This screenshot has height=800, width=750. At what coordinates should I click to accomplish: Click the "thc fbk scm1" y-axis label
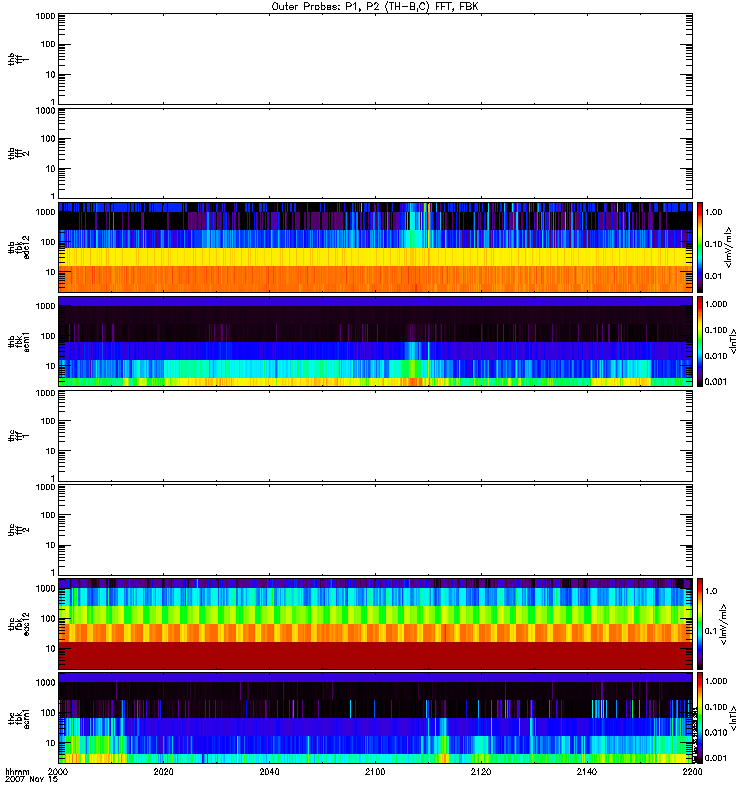19,718
